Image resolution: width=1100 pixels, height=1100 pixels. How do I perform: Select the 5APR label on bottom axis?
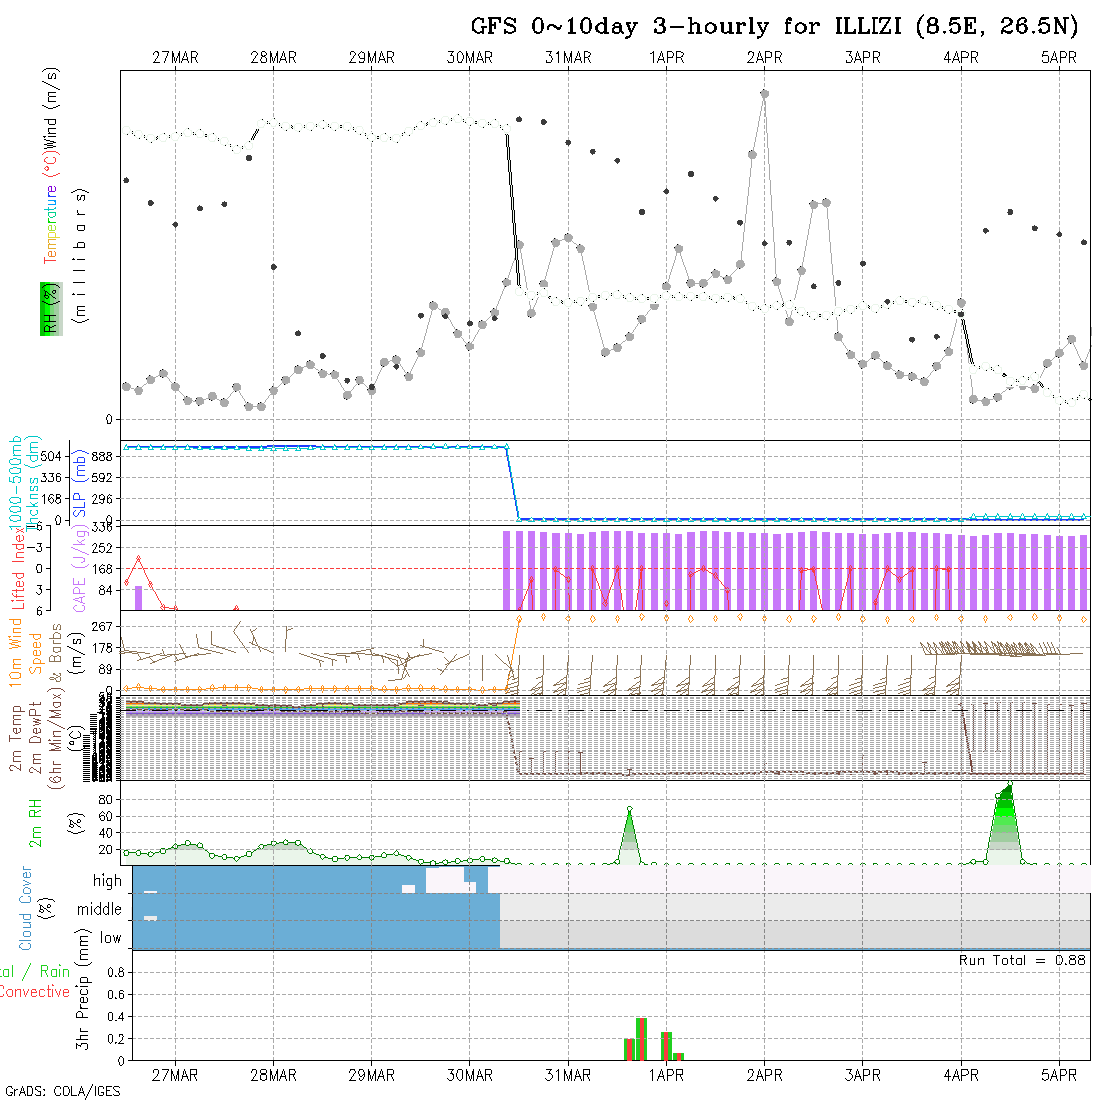click(1059, 1075)
